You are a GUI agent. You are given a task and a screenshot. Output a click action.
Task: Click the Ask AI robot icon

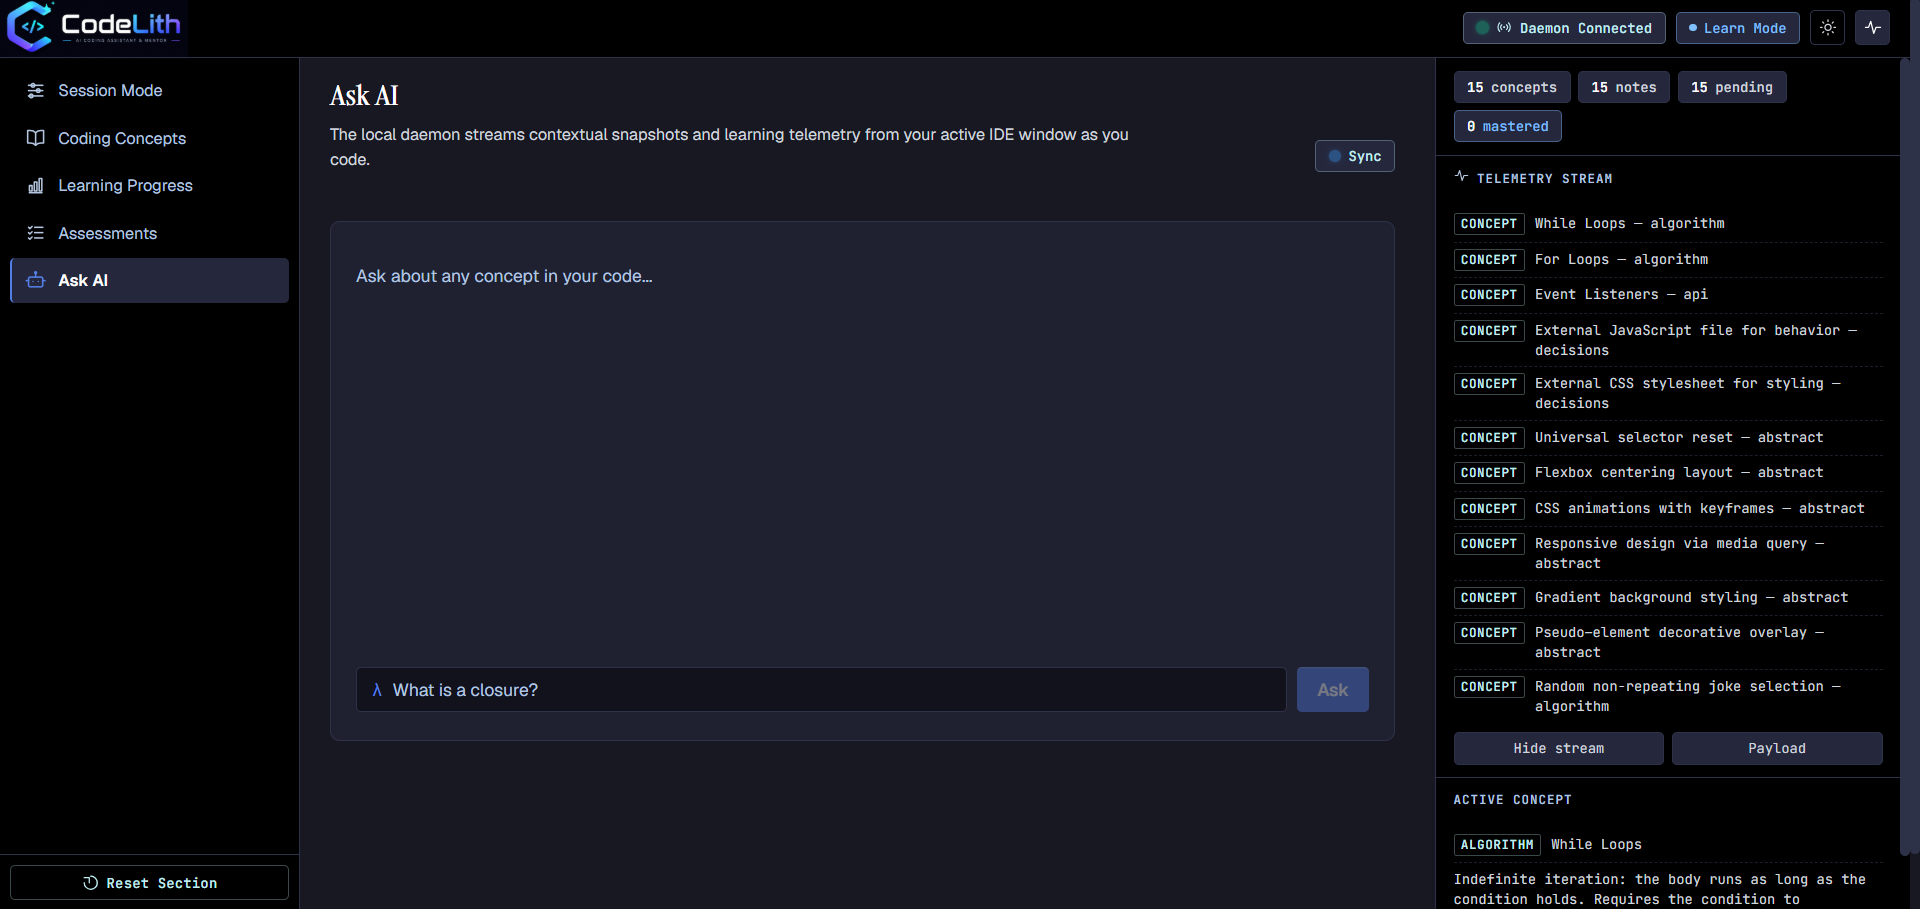pyautogui.click(x=36, y=281)
